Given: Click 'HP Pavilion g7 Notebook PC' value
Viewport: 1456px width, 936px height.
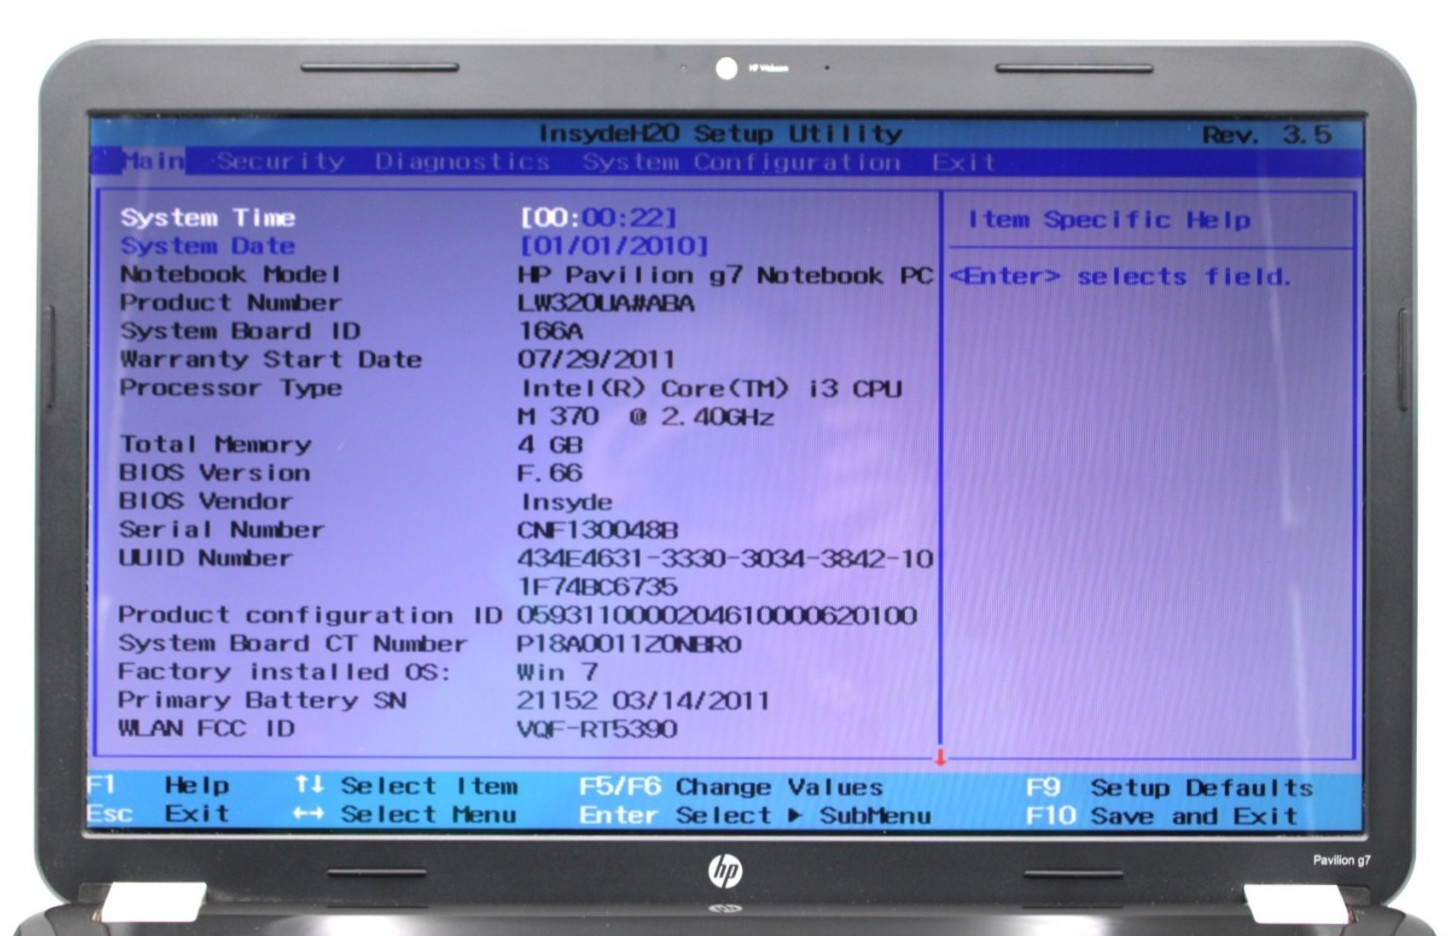Looking at the screenshot, I should (x=725, y=275).
